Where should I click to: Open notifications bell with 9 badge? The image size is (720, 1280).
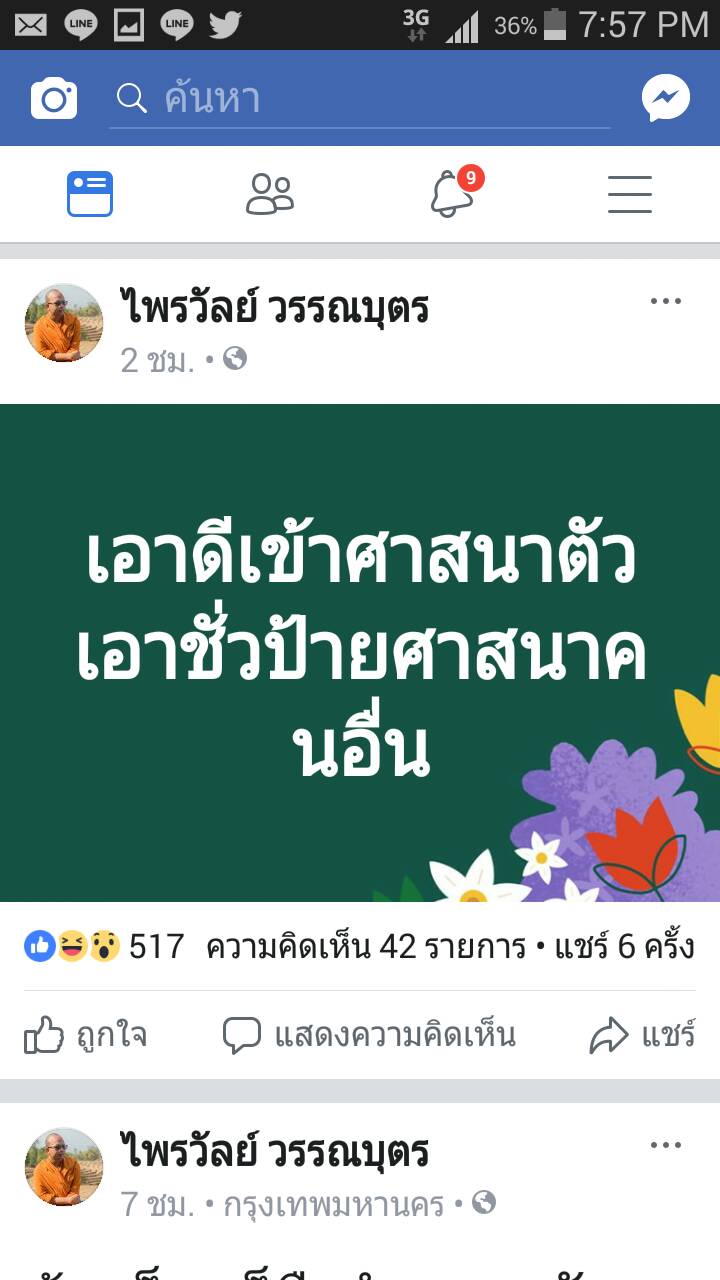454,193
